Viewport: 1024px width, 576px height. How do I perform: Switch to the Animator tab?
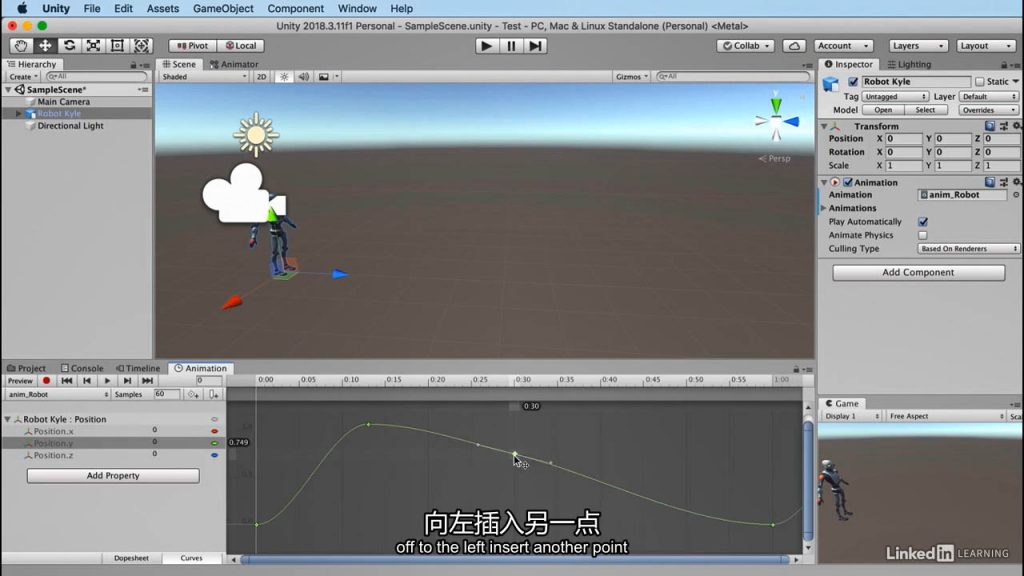coord(234,64)
